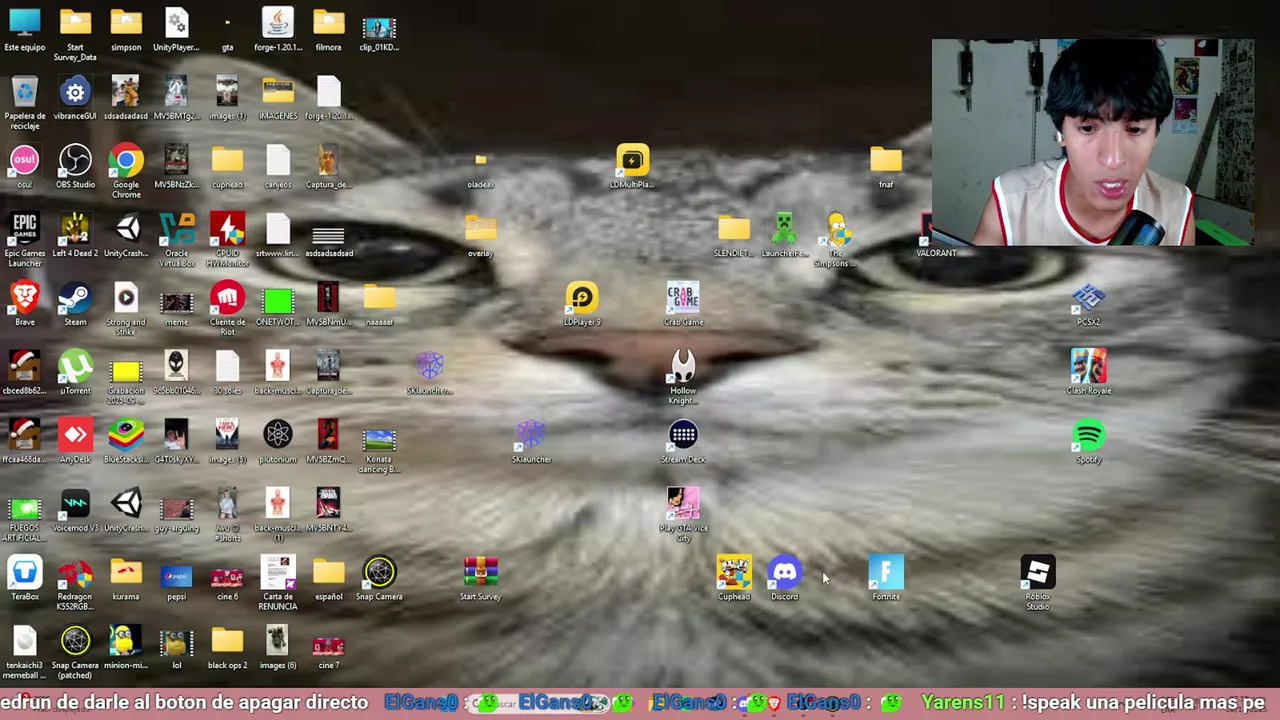
Task: Click the streamer webcam overlay
Action: 1093,143
